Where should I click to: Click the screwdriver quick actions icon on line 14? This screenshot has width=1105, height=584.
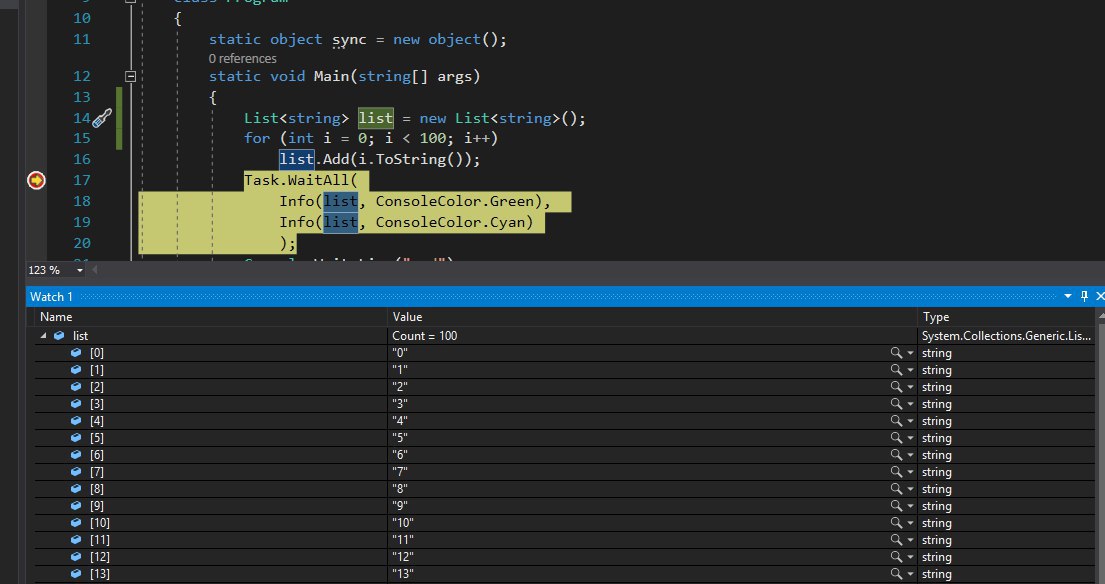tap(102, 118)
